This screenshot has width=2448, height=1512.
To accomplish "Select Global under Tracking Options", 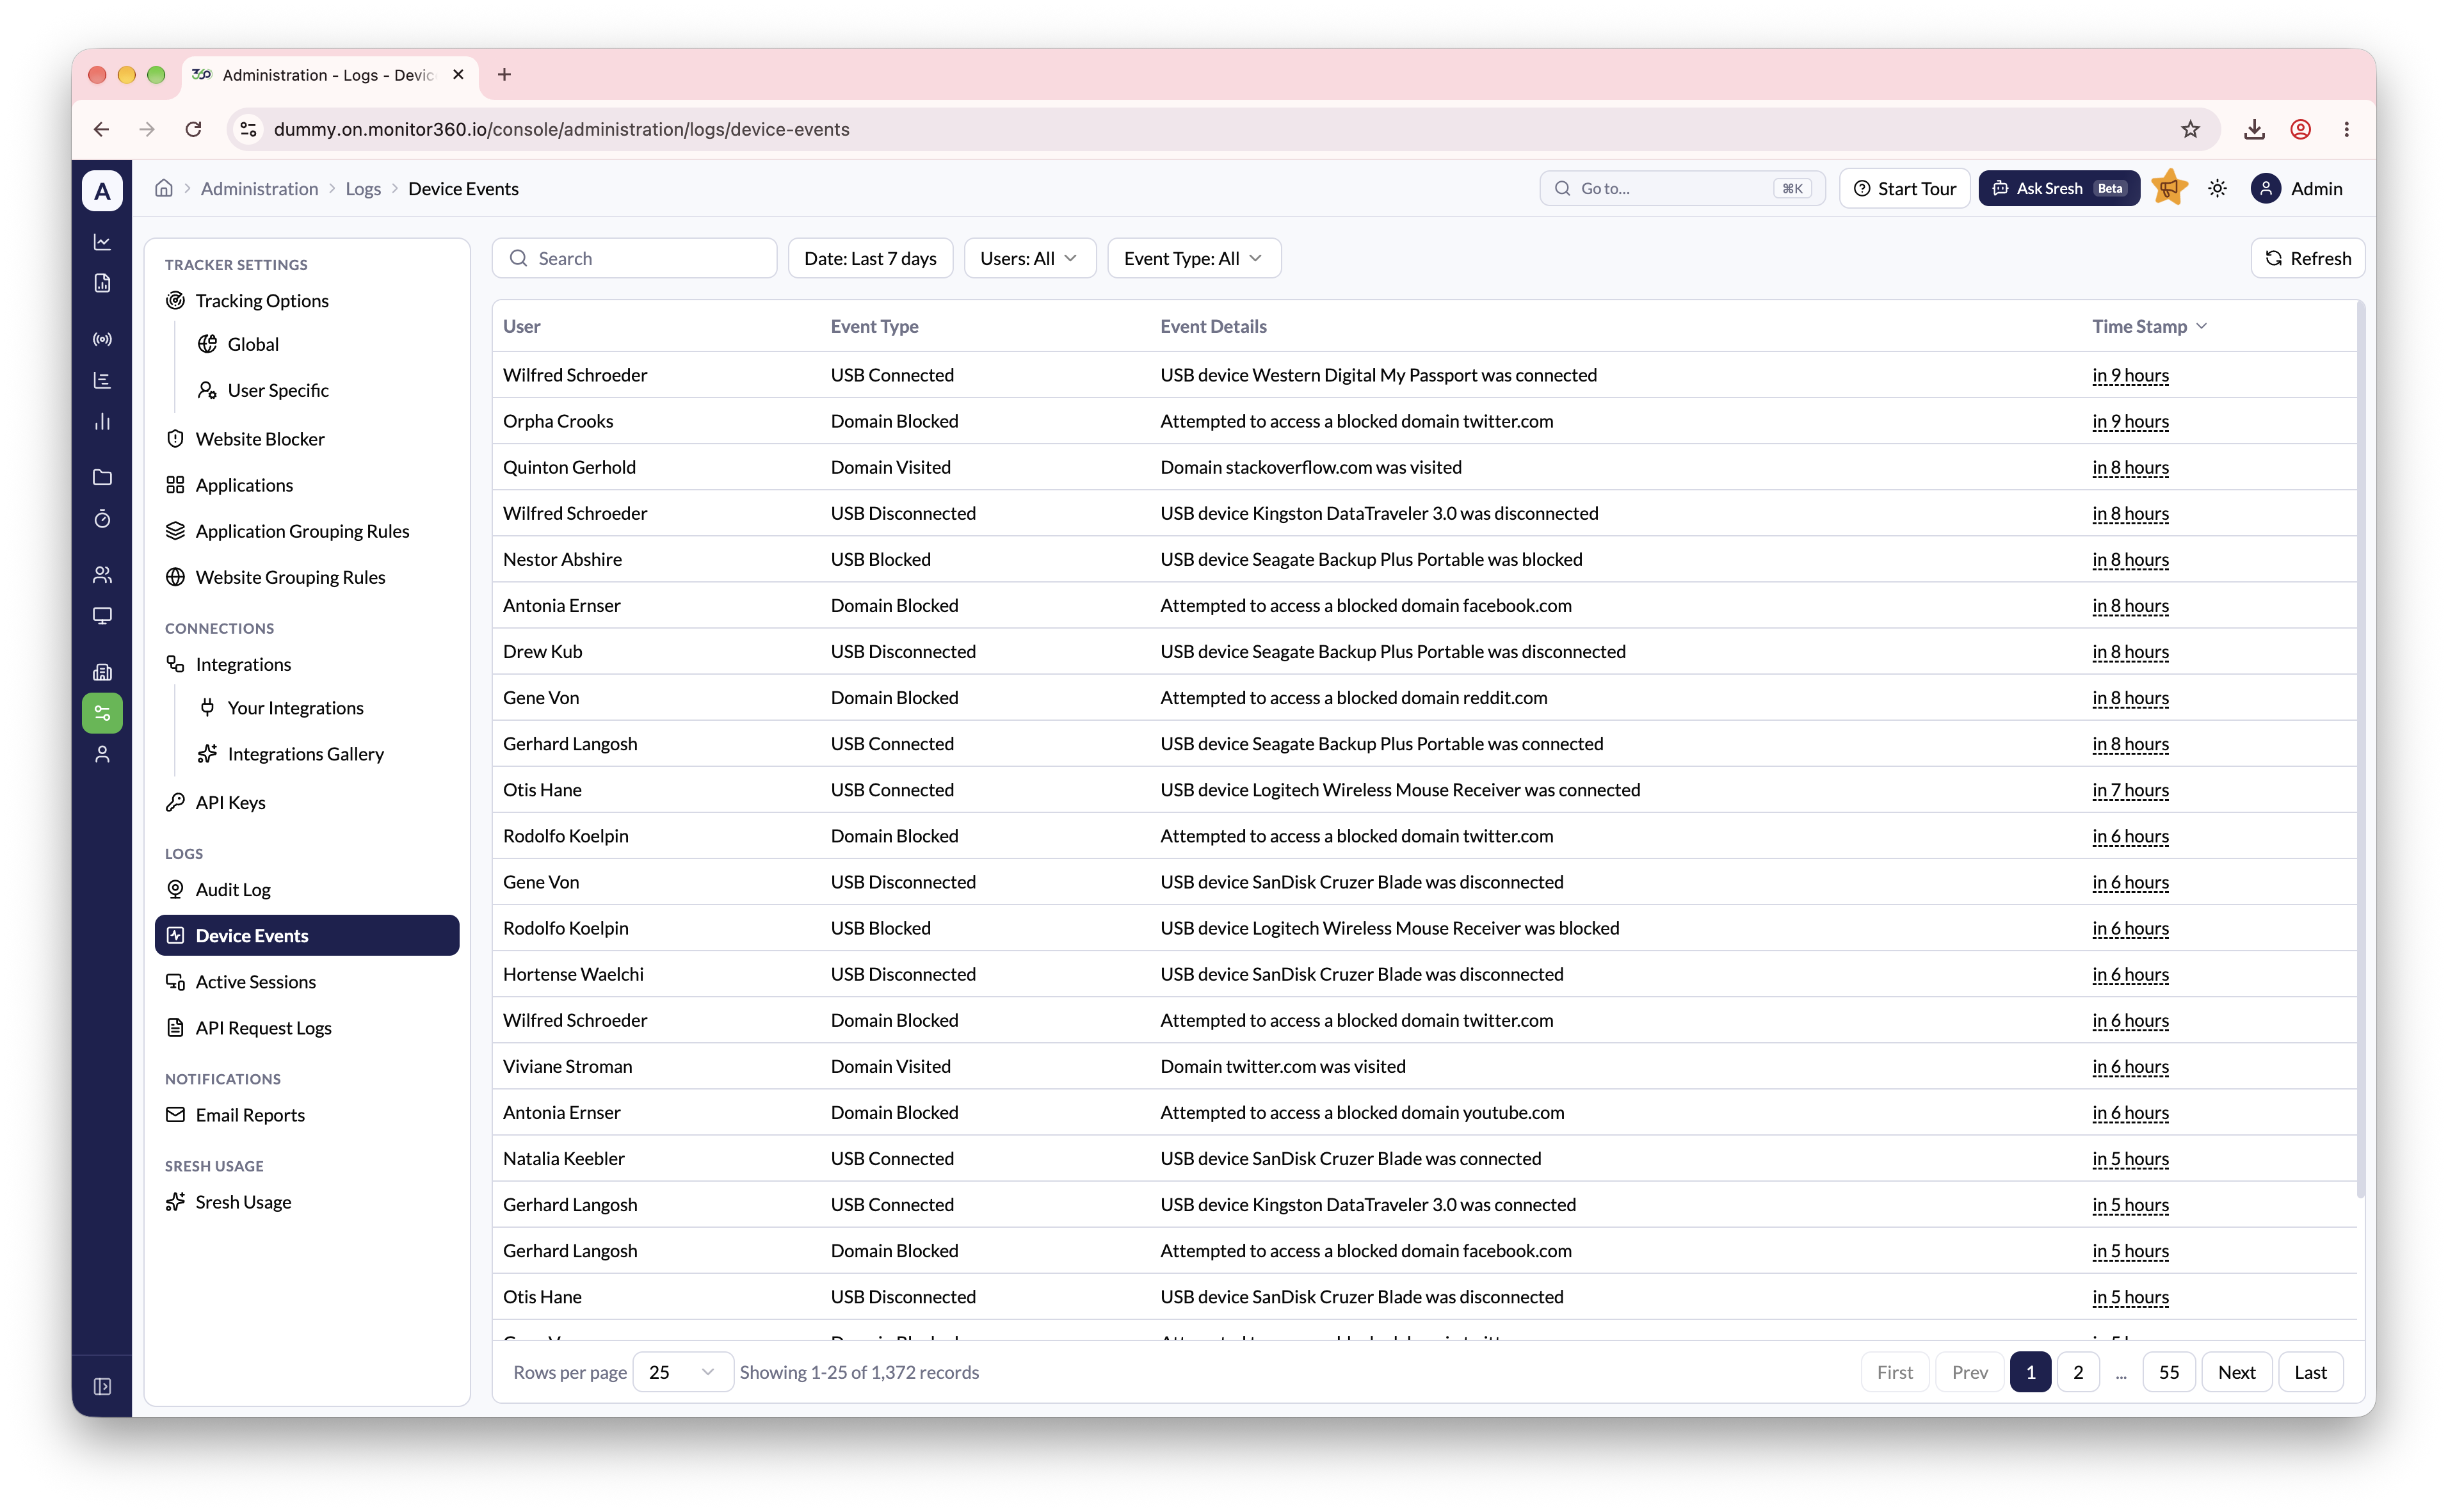I will click(323, 344).
